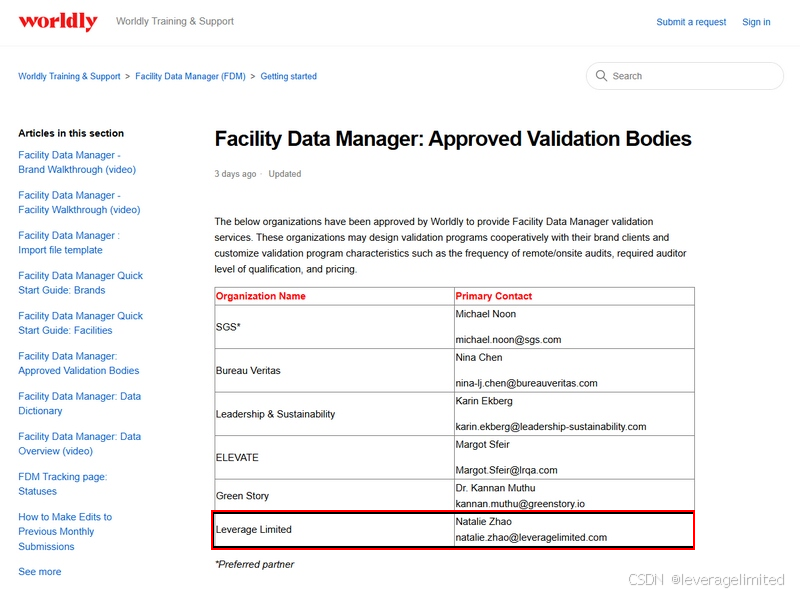
Task: Focus the Search input field
Action: tap(685, 76)
